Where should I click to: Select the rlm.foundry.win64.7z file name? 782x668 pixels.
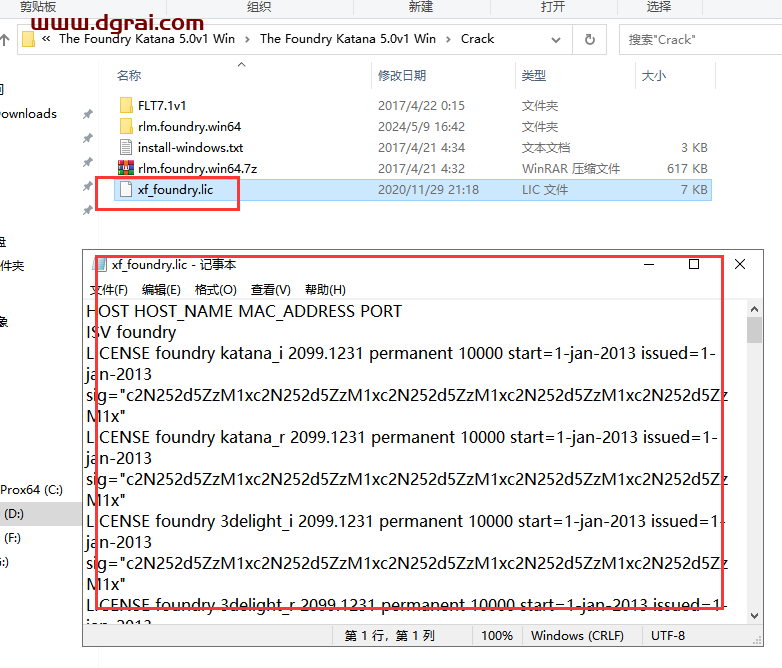point(197,169)
